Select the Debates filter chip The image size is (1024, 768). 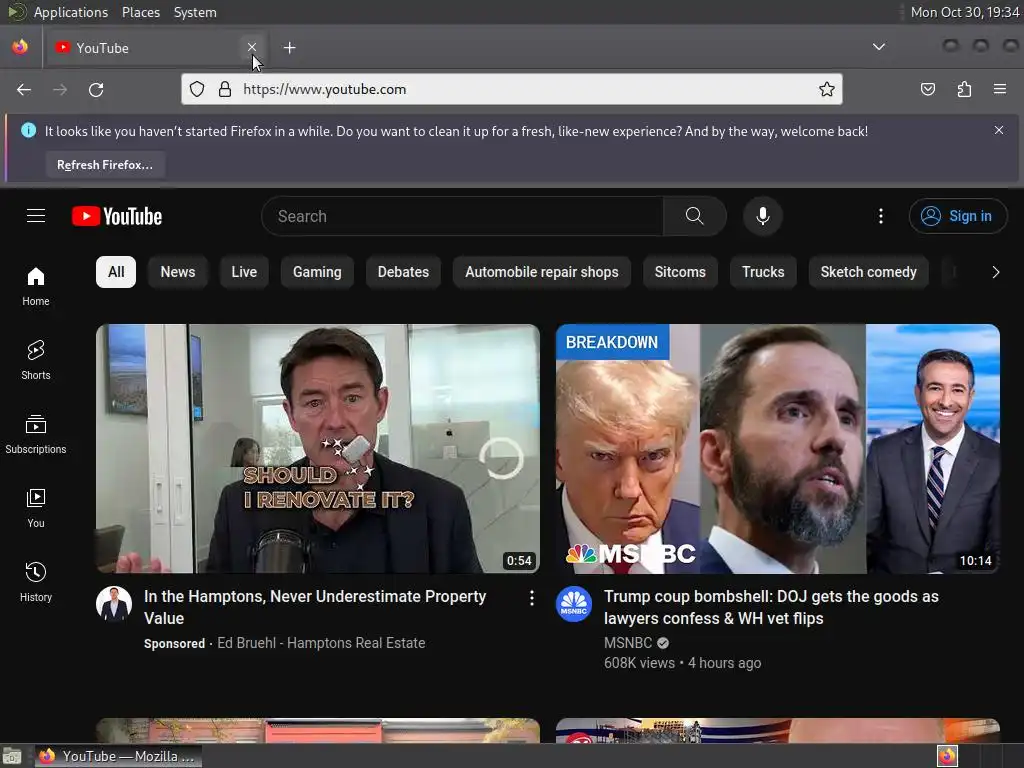pyautogui.click(x=403, y=272)
